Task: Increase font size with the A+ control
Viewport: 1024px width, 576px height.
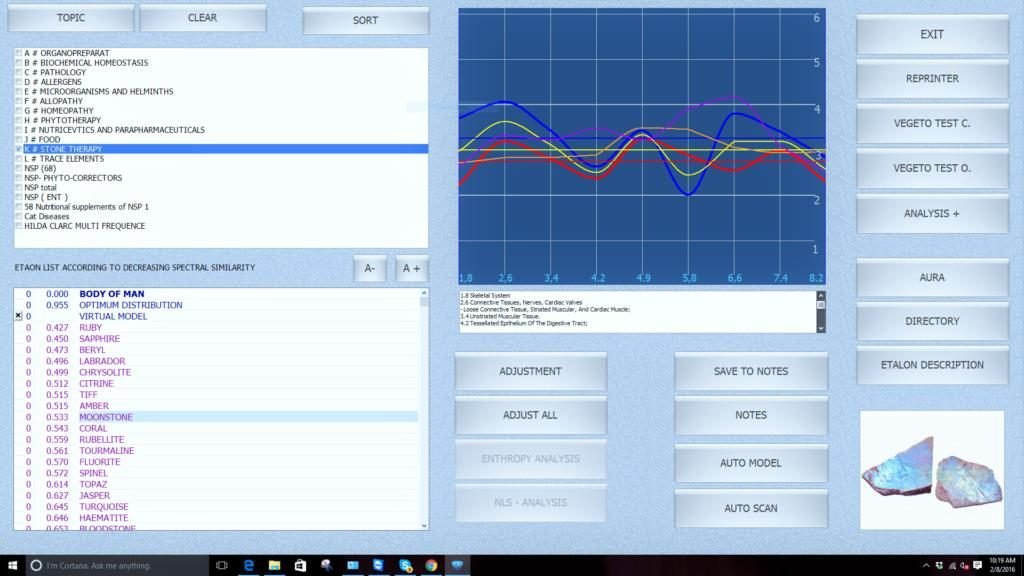Action: [x=410, y=268]
